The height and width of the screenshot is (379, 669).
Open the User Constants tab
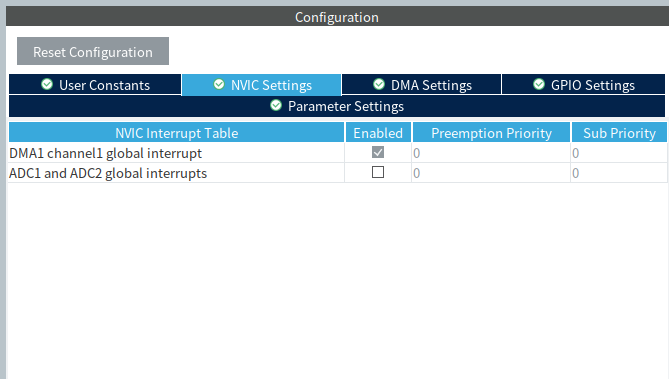95,85
